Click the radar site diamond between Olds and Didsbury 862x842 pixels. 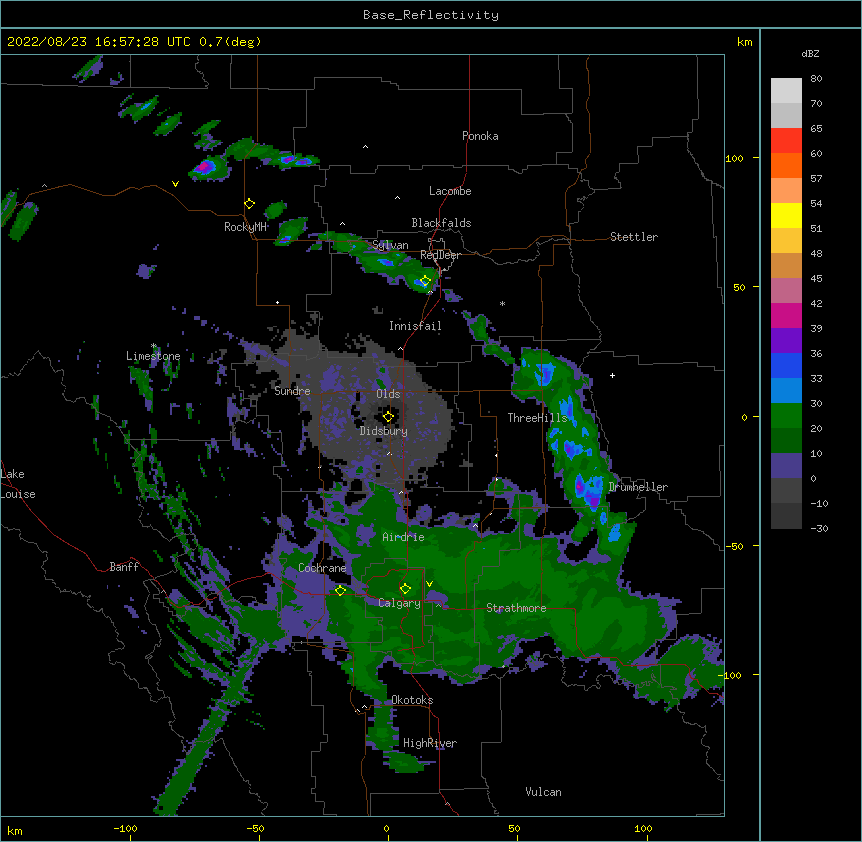(388, 417)
